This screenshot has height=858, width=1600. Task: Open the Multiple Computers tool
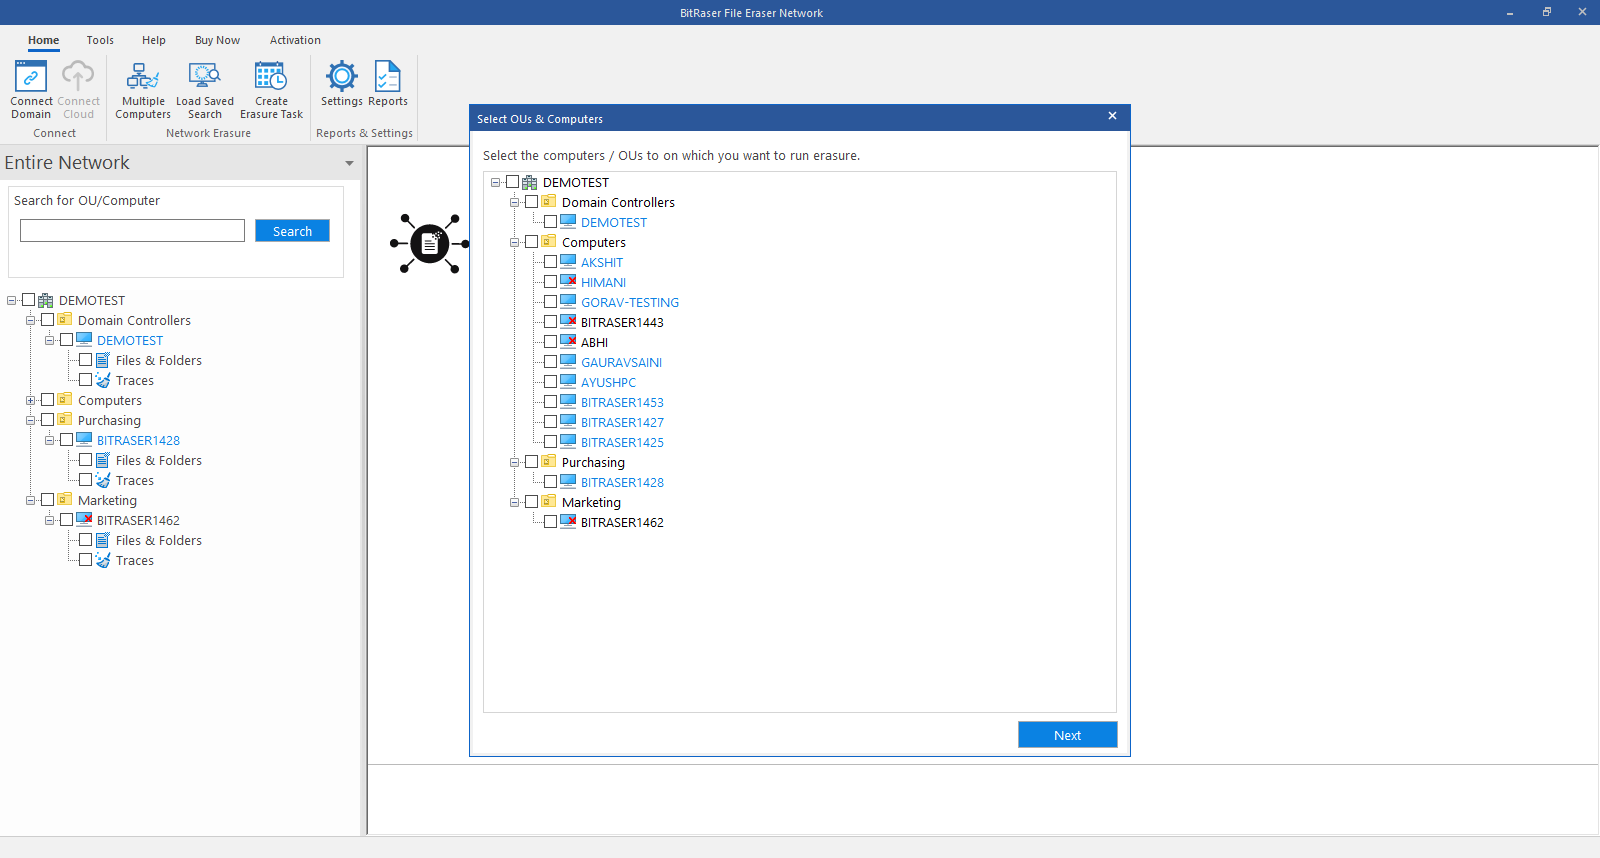pyautogui.click(x=143, y=89)
